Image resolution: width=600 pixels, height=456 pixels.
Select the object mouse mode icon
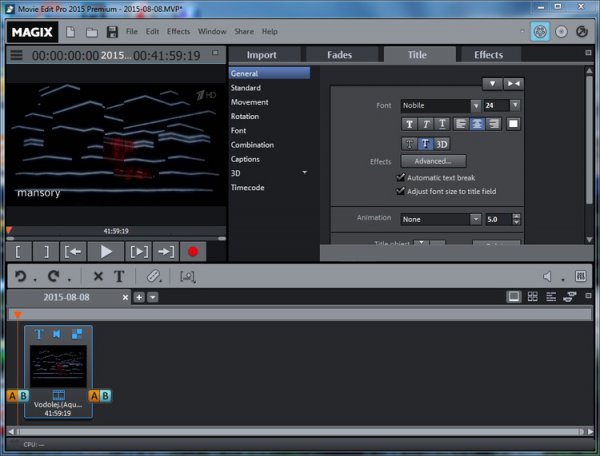(188, 276)
